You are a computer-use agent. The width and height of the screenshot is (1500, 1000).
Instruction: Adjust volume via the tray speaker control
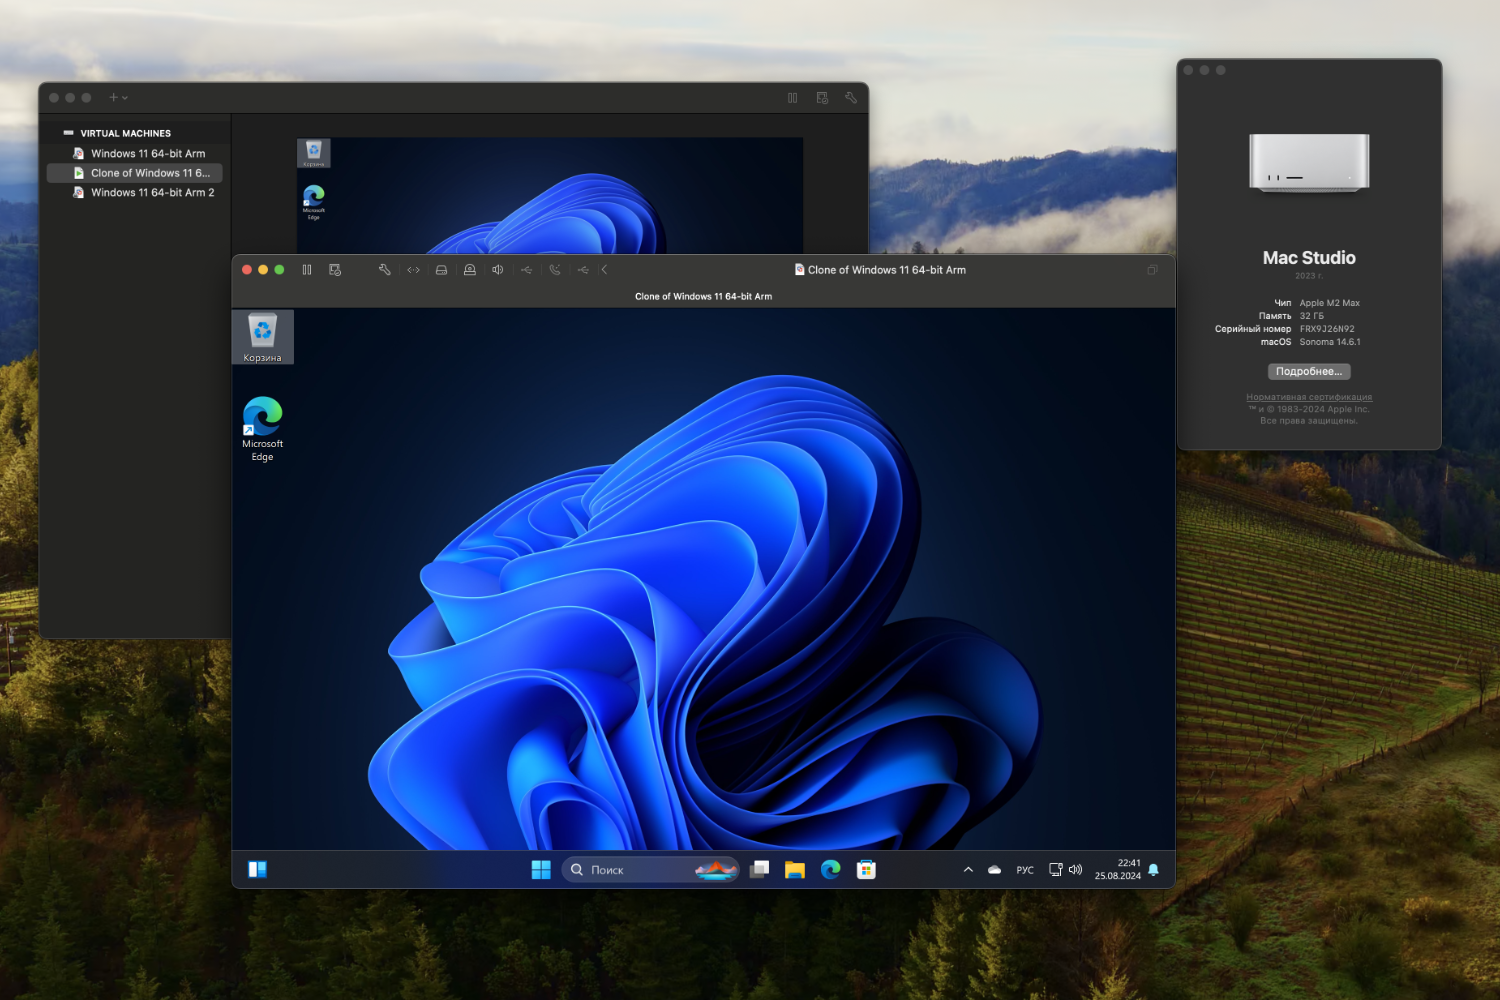pos(1075,869)
